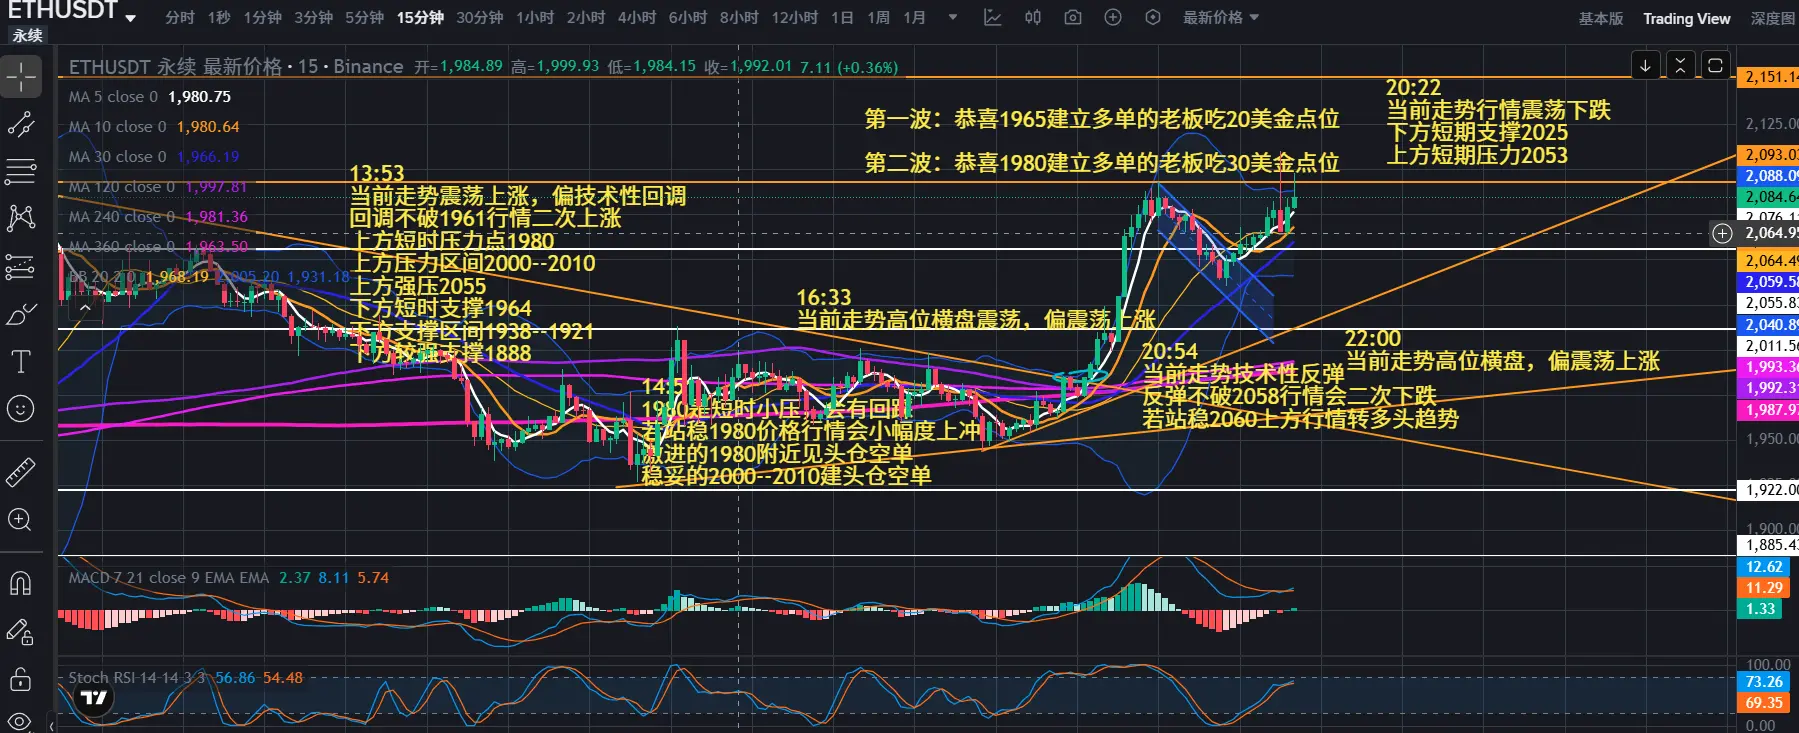The image size is (1799, 733).
Task: Click the 2,151 orange price label
Action: coord(1768,77)
